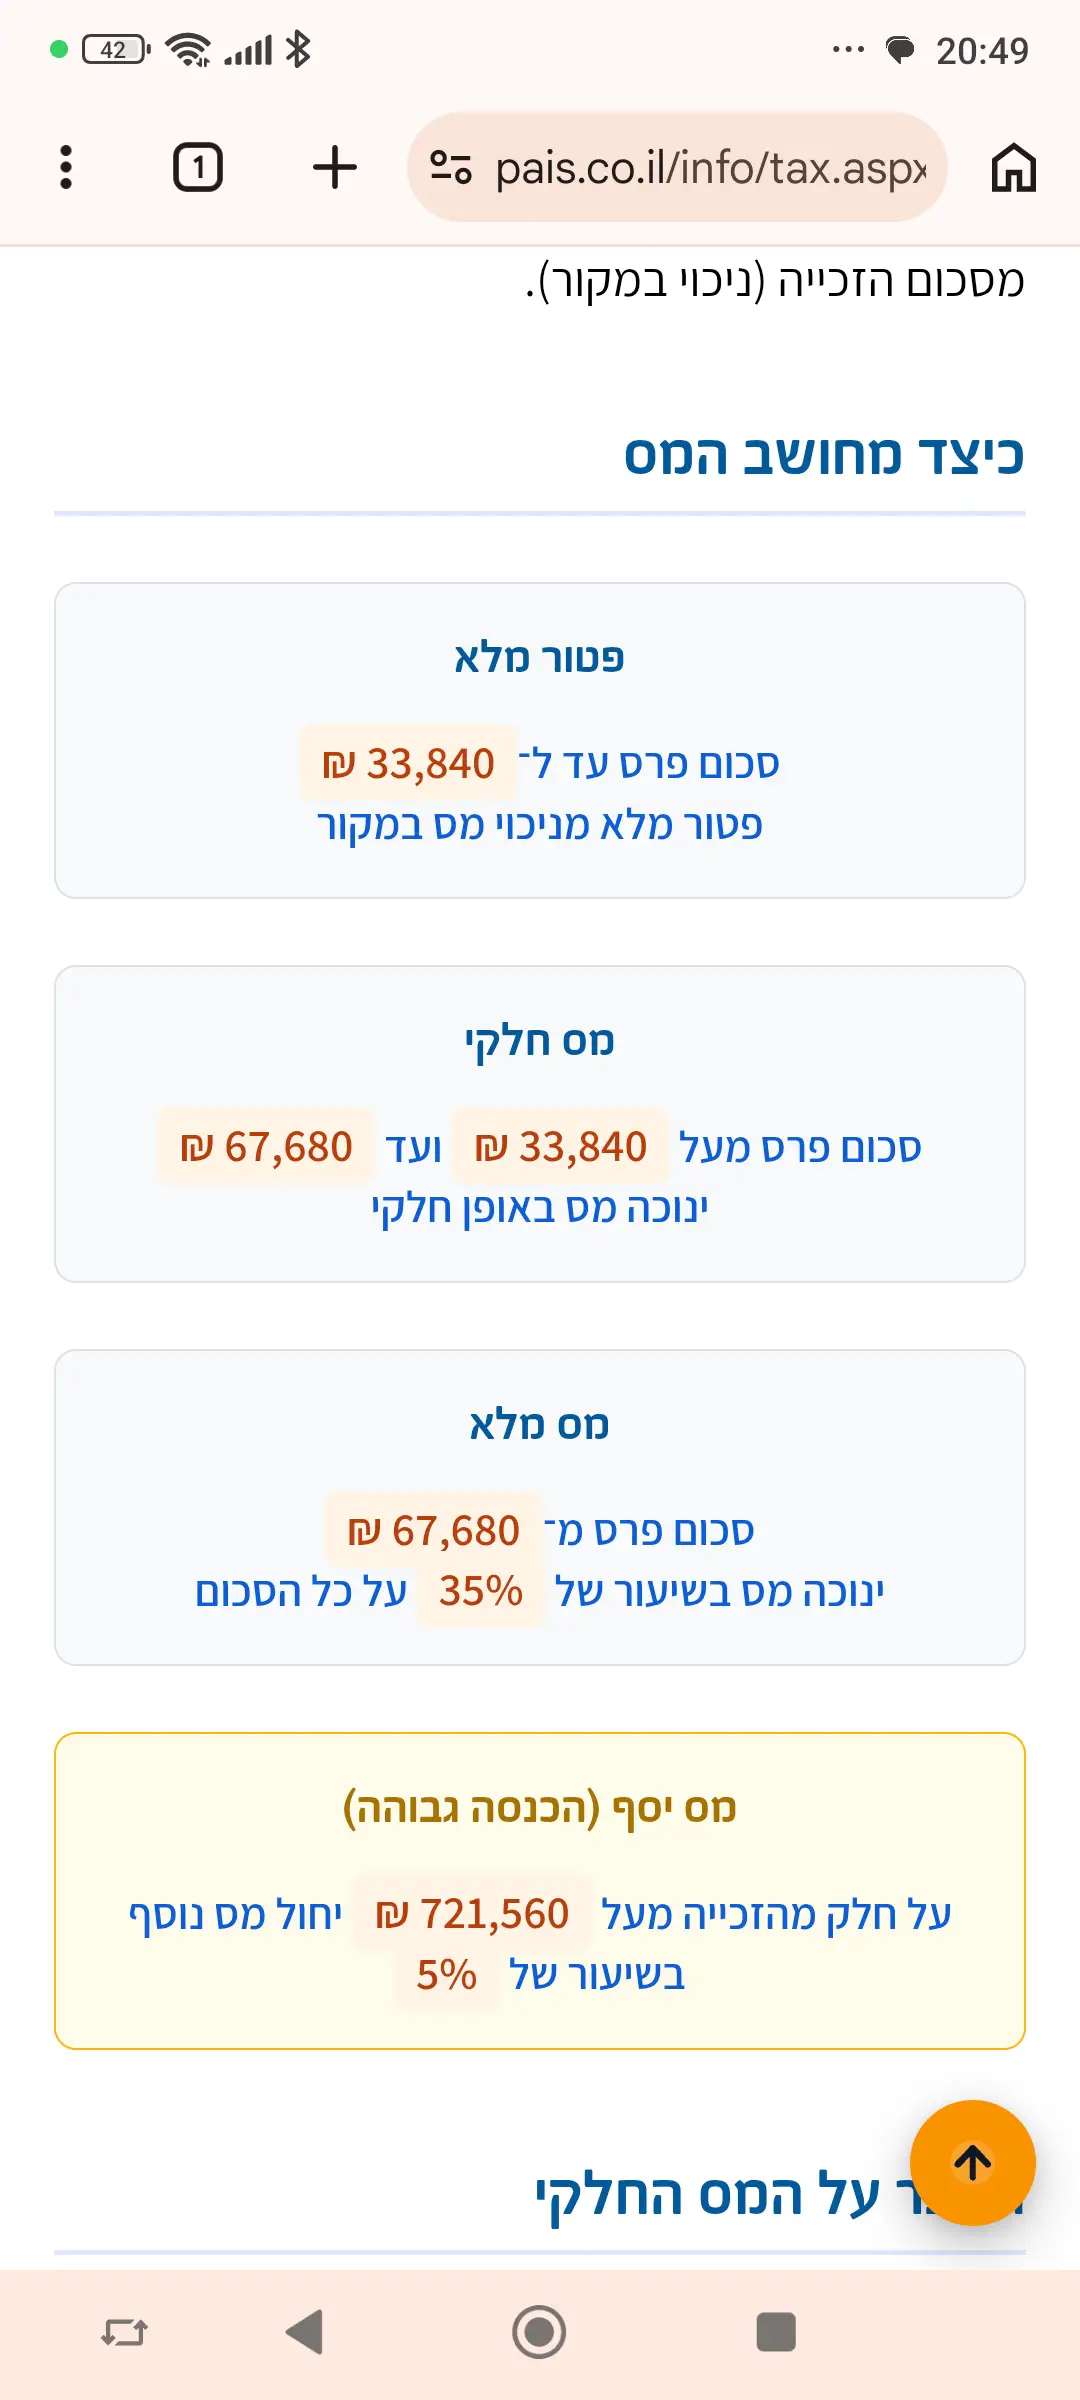Open the browser three-dot menu

point(66,167)
